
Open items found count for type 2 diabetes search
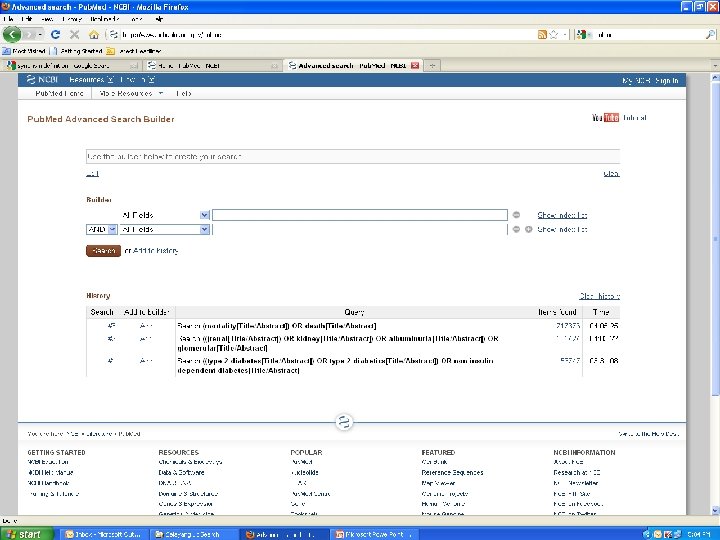tap(570, 361)
